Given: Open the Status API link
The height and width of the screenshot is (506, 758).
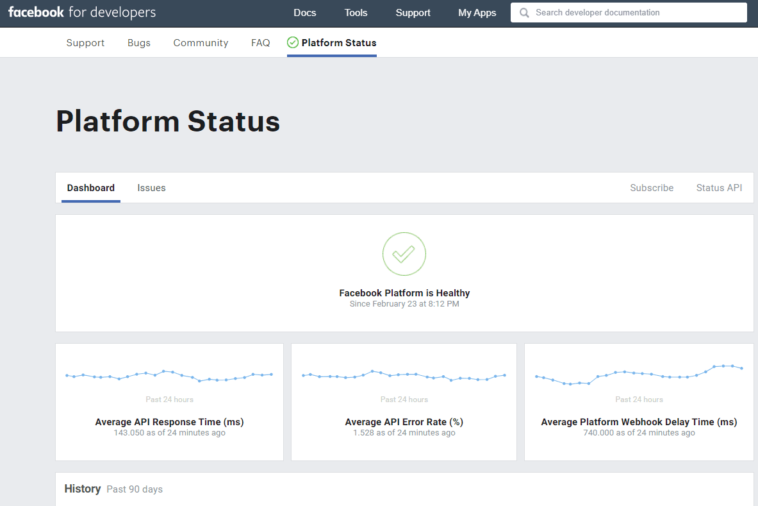Looking at the screenshot, I should click(x=719, y=188).
